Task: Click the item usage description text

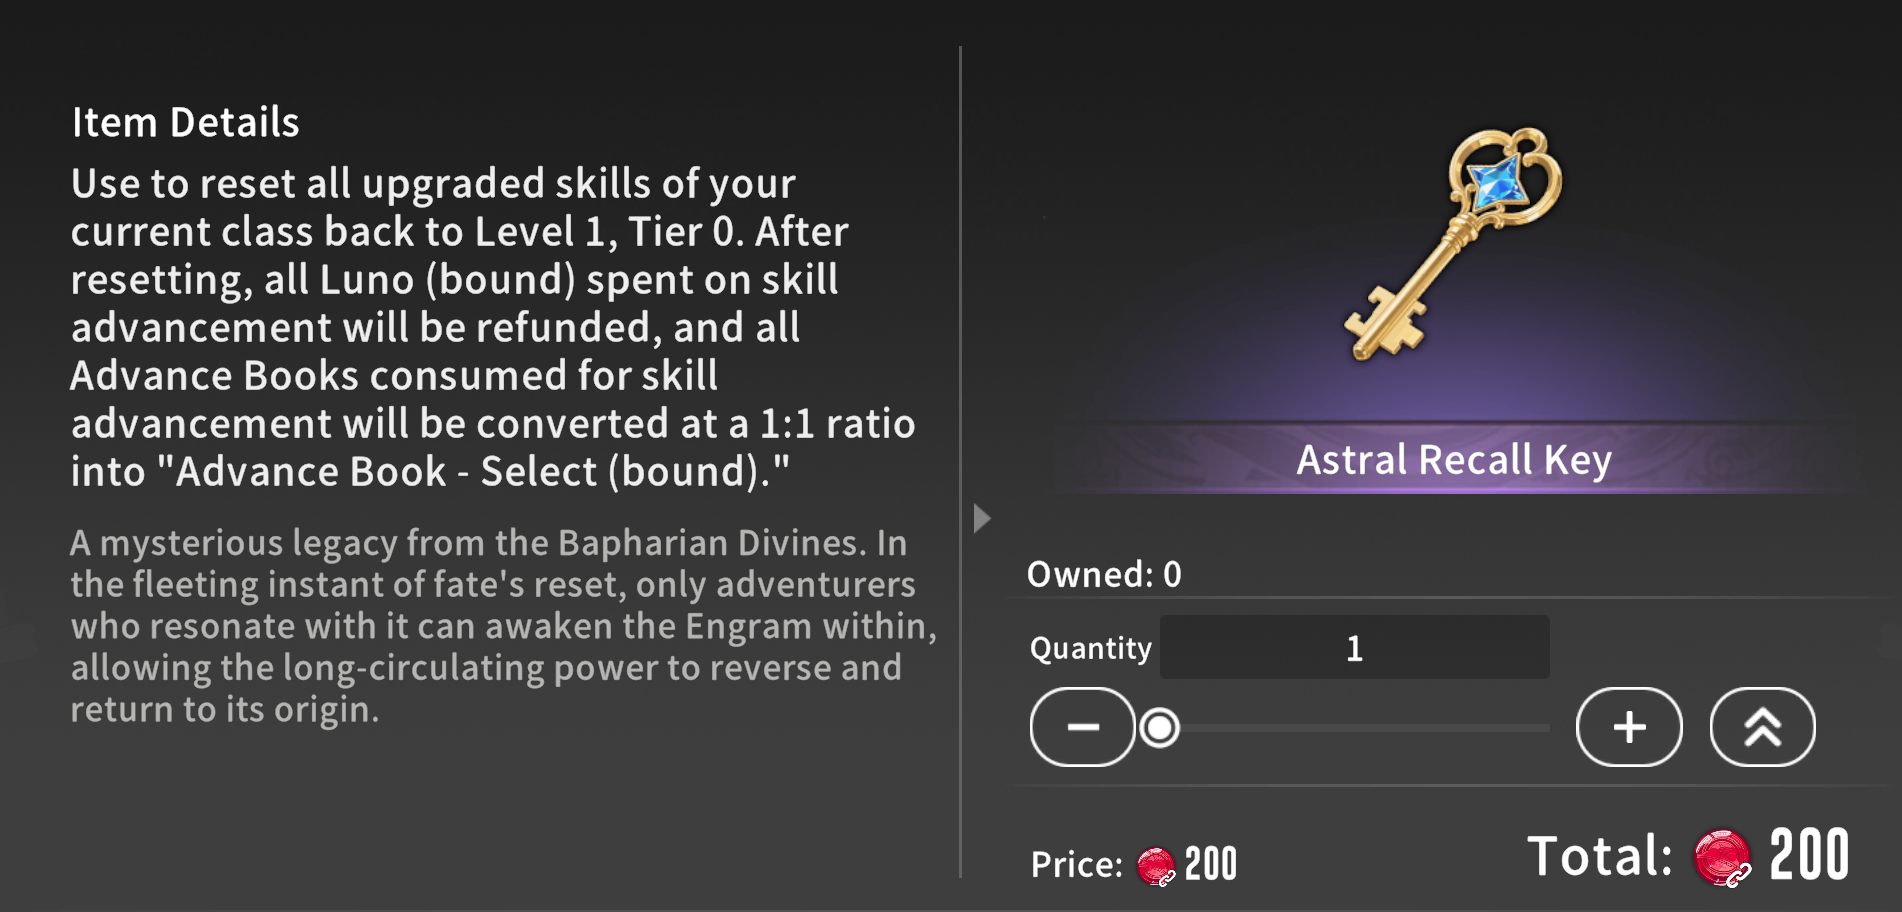Action: pos(493,327)
